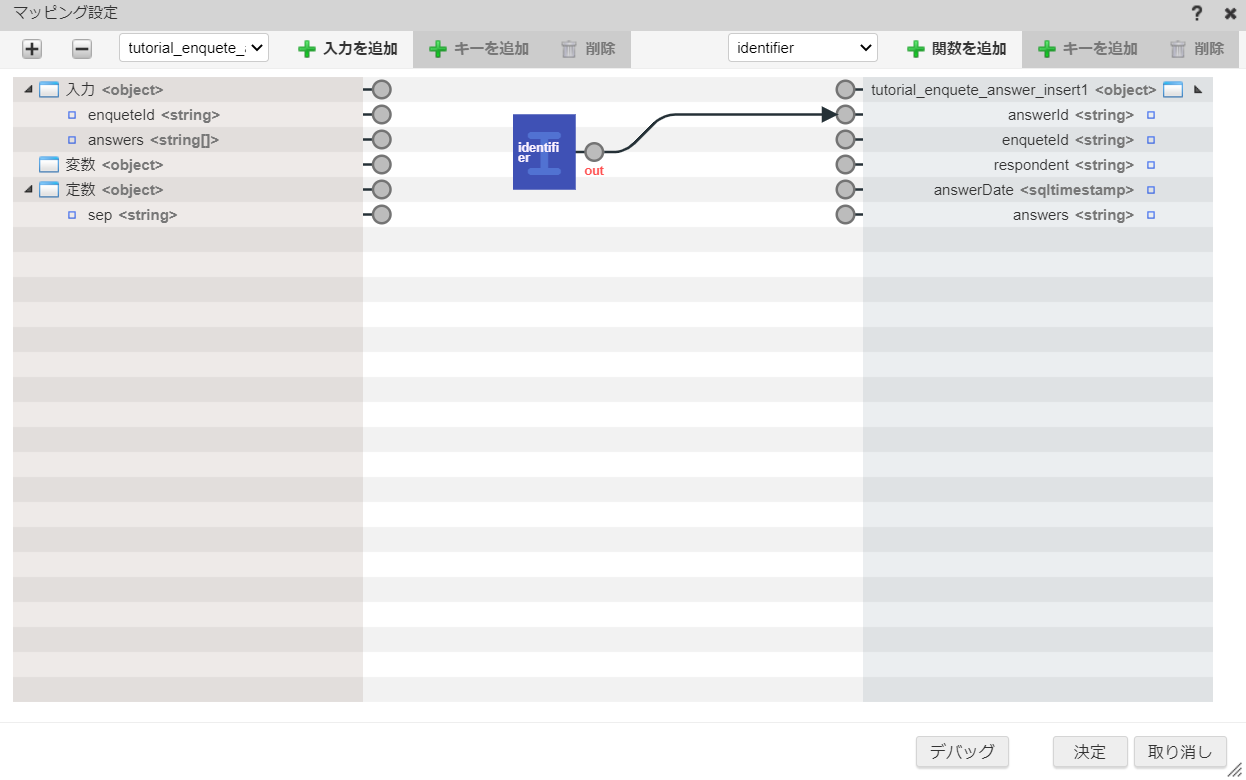Click right キーを追加 button

click(1088, 49)
